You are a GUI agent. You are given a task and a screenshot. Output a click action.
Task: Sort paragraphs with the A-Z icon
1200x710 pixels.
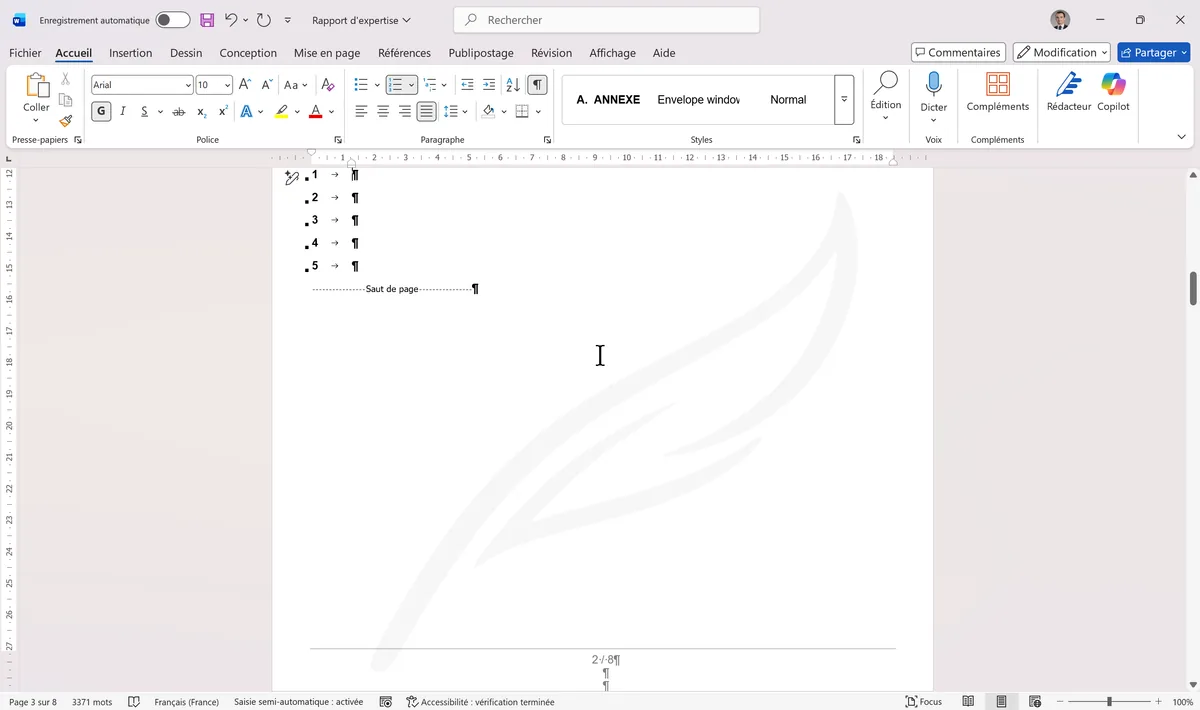512,85
